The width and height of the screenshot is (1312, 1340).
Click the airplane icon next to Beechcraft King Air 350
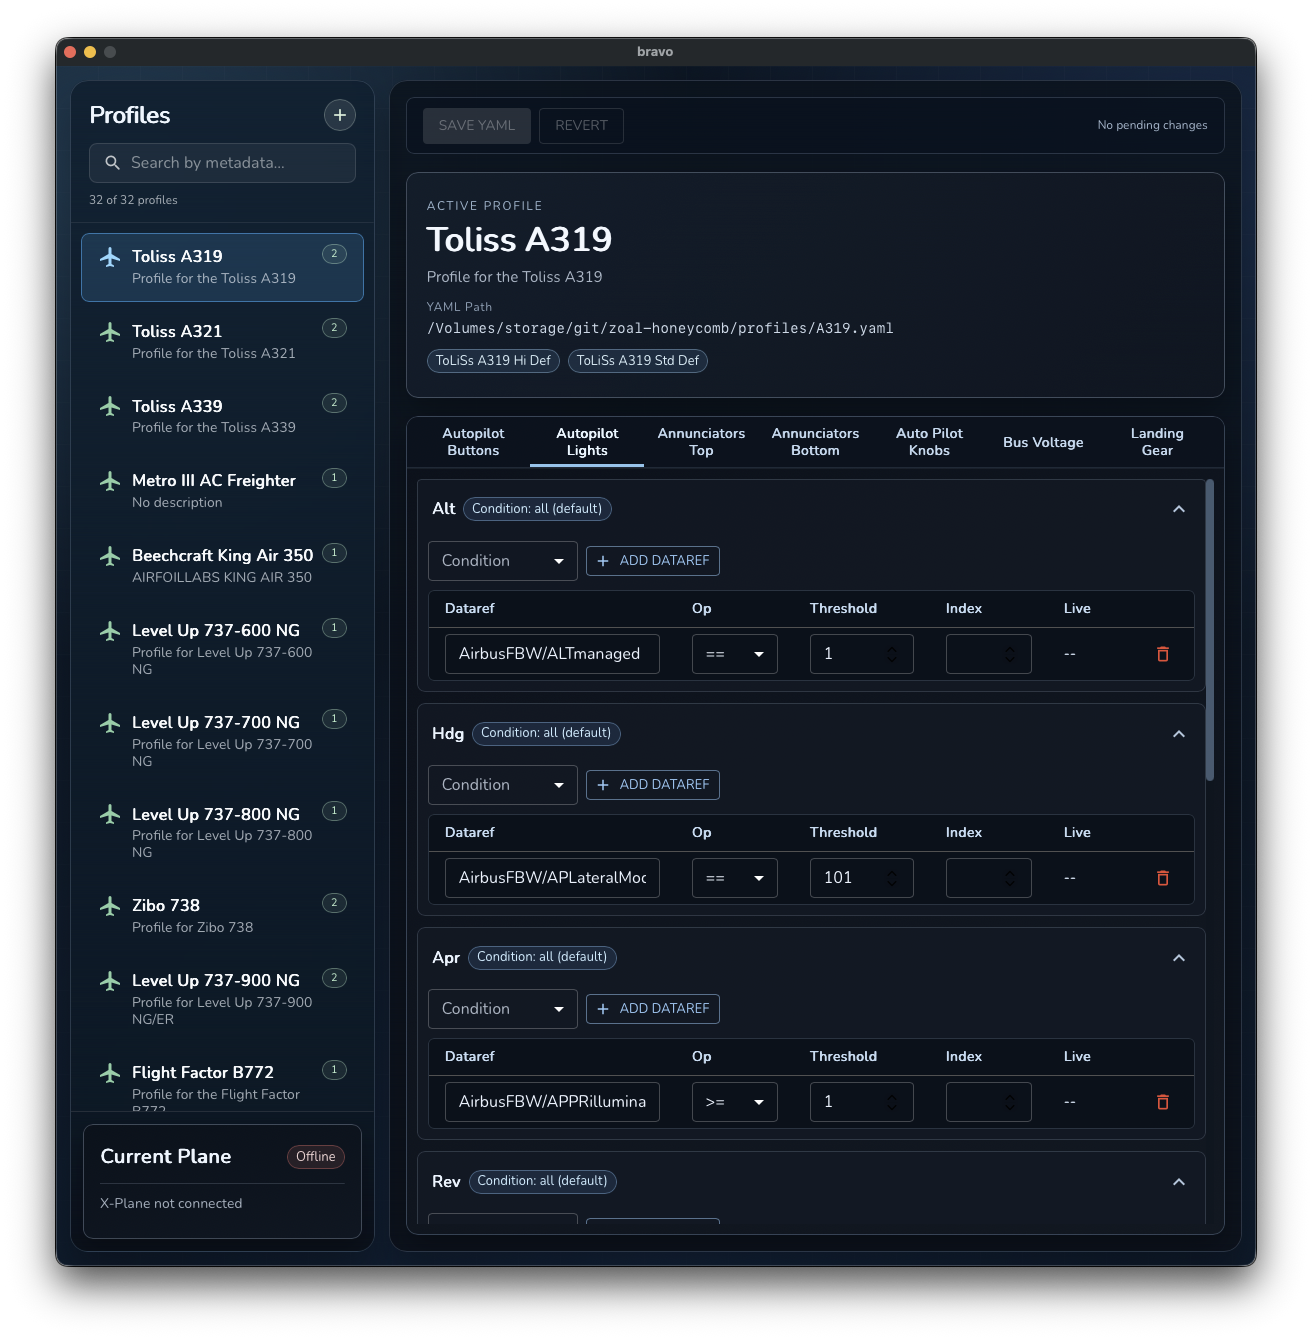pyautogui.click(x=110, y=556)
